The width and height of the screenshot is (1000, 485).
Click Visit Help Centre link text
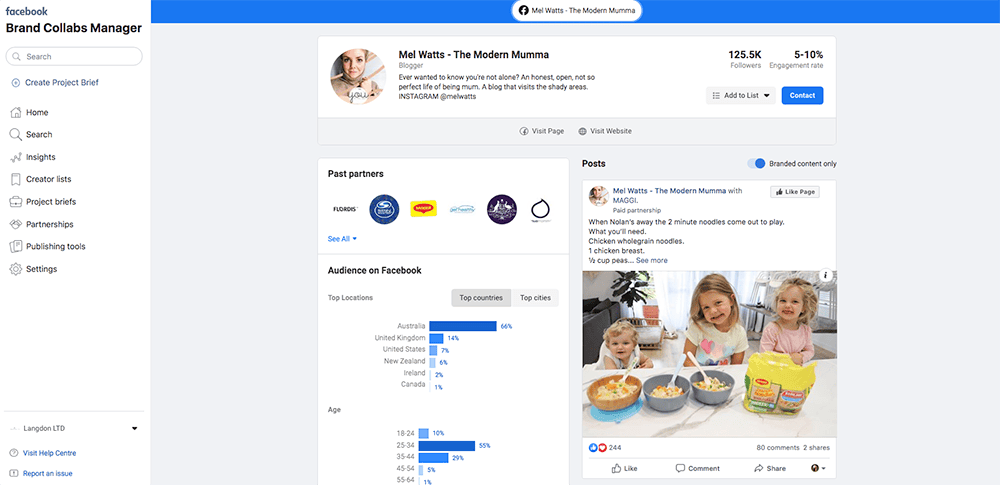coord(50,453)
